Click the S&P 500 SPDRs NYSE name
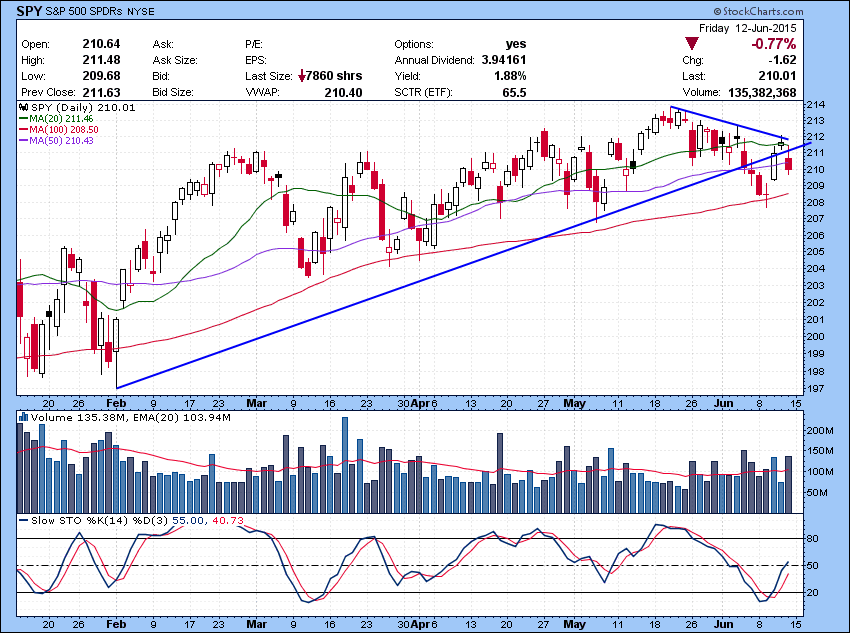 [x=100, y=11]
